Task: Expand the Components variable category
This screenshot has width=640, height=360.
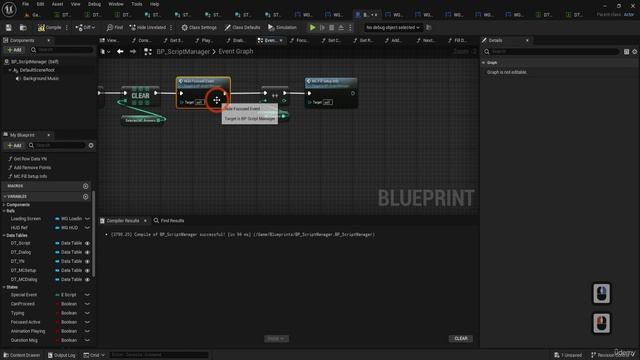Action: [x=4, y=205]
